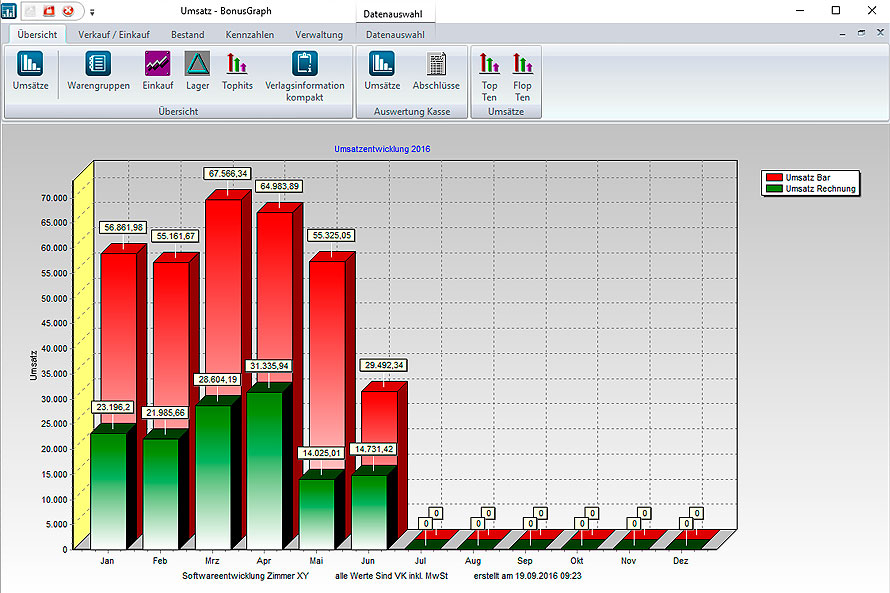Expand the quick access toolbar dropdown arrow
Viewport: 890px width, 593px height.
click(x=92, y=12)
